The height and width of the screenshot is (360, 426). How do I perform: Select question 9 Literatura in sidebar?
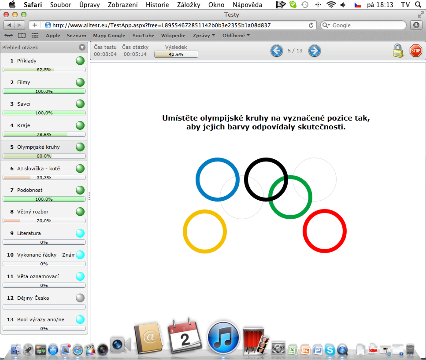coord(44,236)
